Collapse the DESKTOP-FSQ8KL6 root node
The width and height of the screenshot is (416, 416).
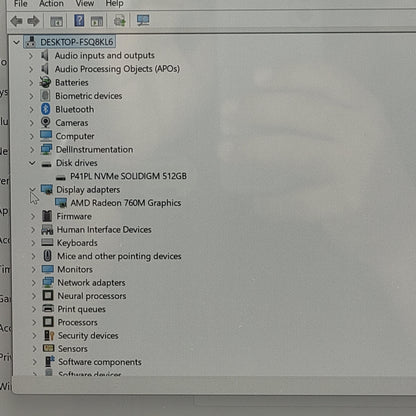(x=16, y=42)
